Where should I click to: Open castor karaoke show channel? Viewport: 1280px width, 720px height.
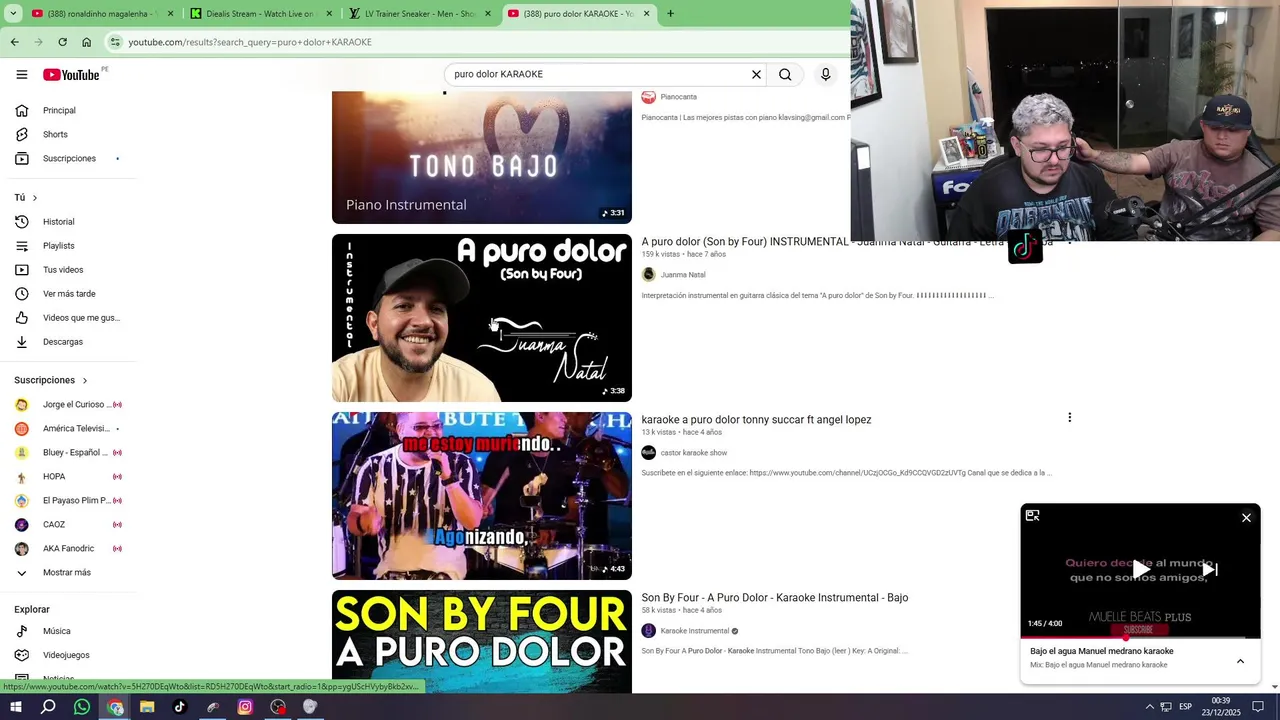pos(693,453)
